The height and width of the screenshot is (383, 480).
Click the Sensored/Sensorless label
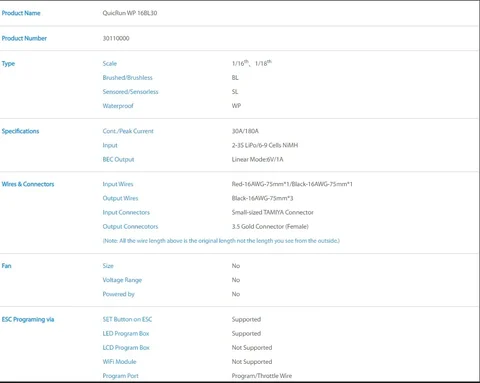(131, 92)
